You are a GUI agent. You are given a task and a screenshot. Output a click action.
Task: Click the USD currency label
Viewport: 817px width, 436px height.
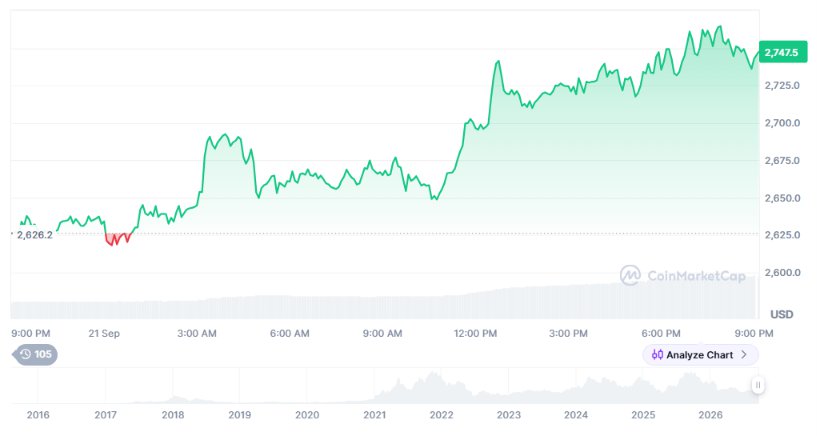782,315
